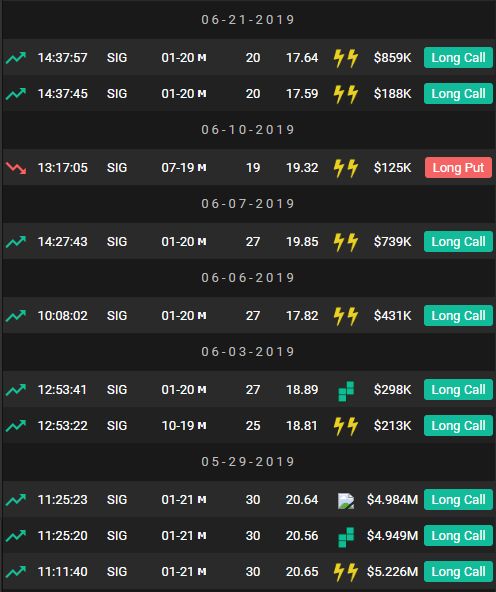Click the lightning bolts icon for the $125K put
The image size is (496, 592).
[346, 168]
